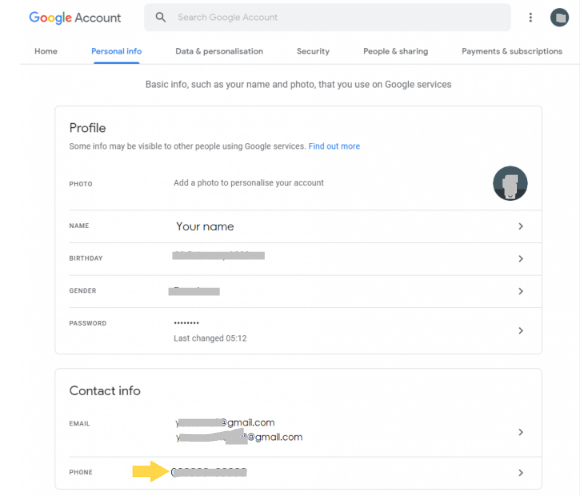Open the People & sharing tab
The height and width of the screenshot is (502, 582).
pos(396,51)
